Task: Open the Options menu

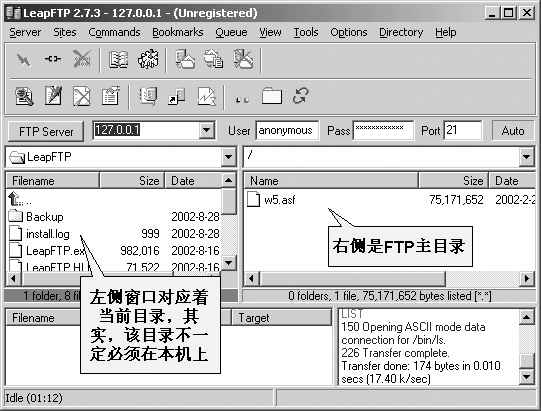Action: [x=349, y=32]
